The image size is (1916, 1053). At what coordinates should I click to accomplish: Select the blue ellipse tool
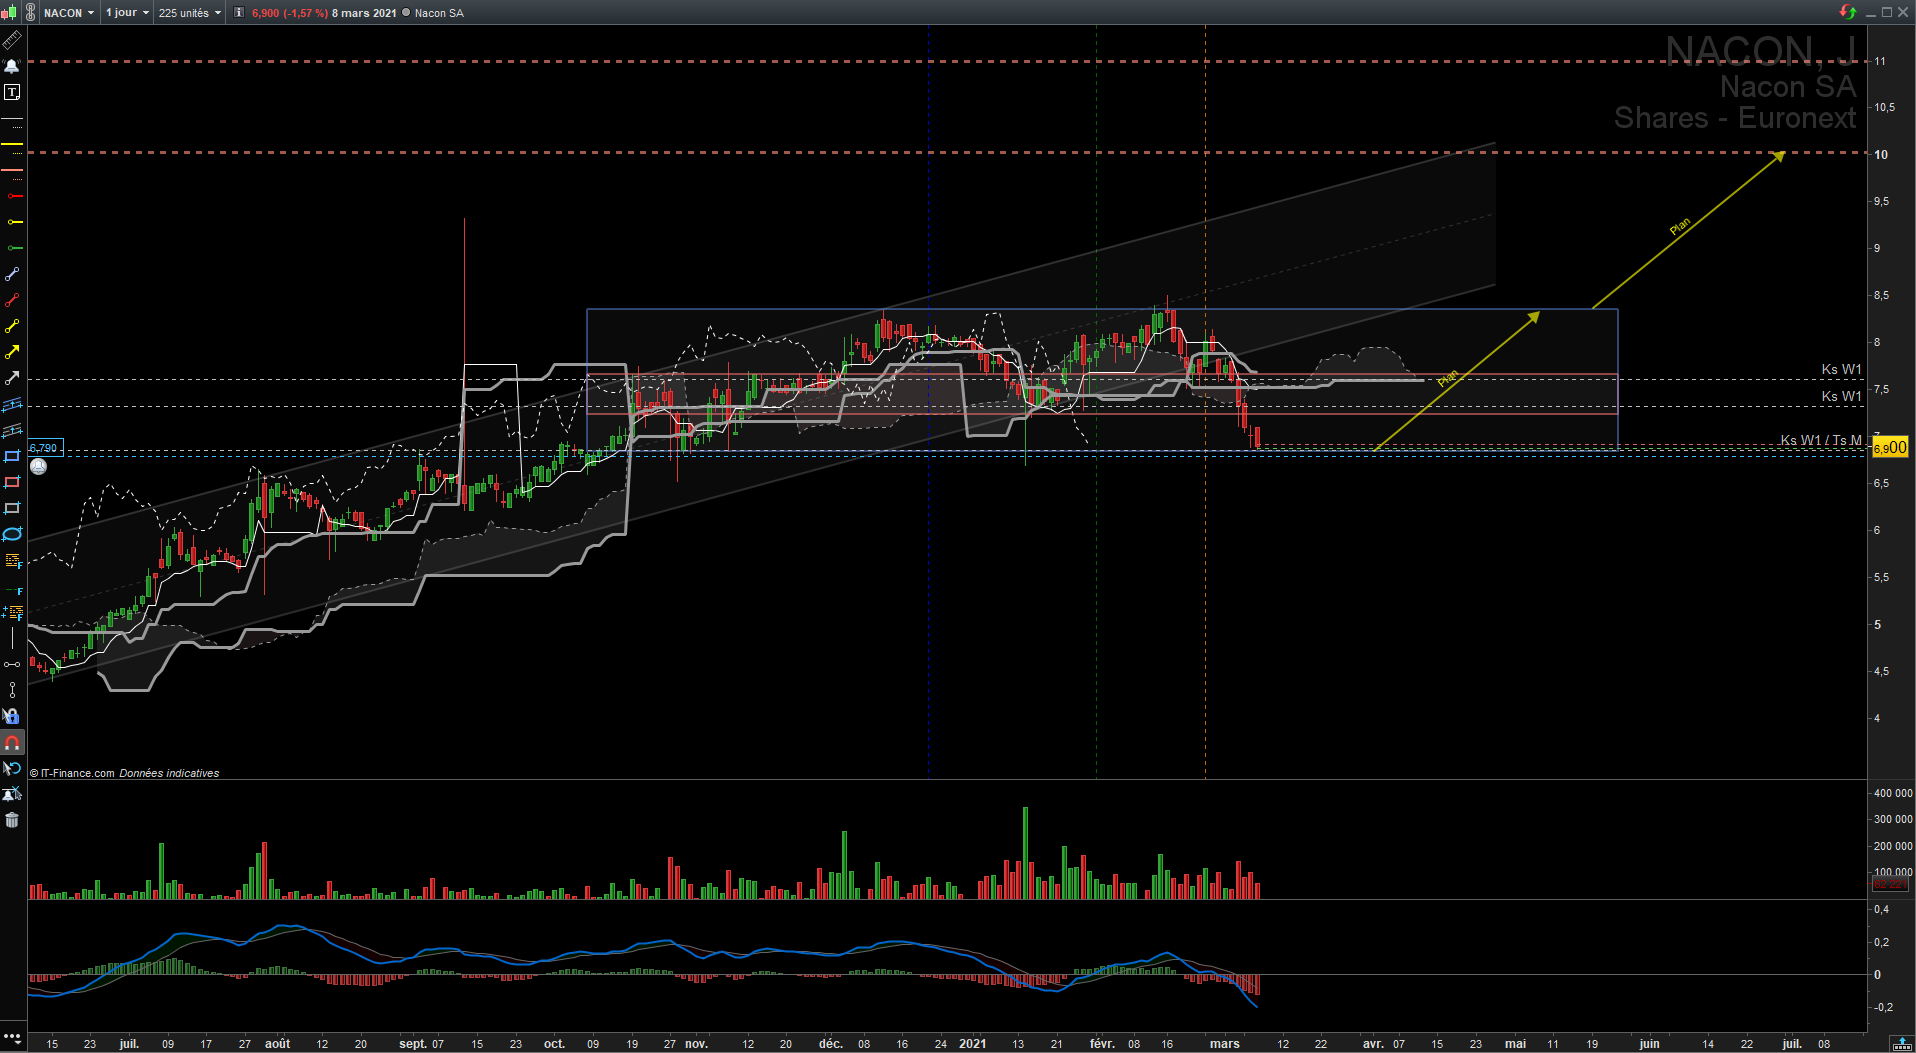[12, 534]
